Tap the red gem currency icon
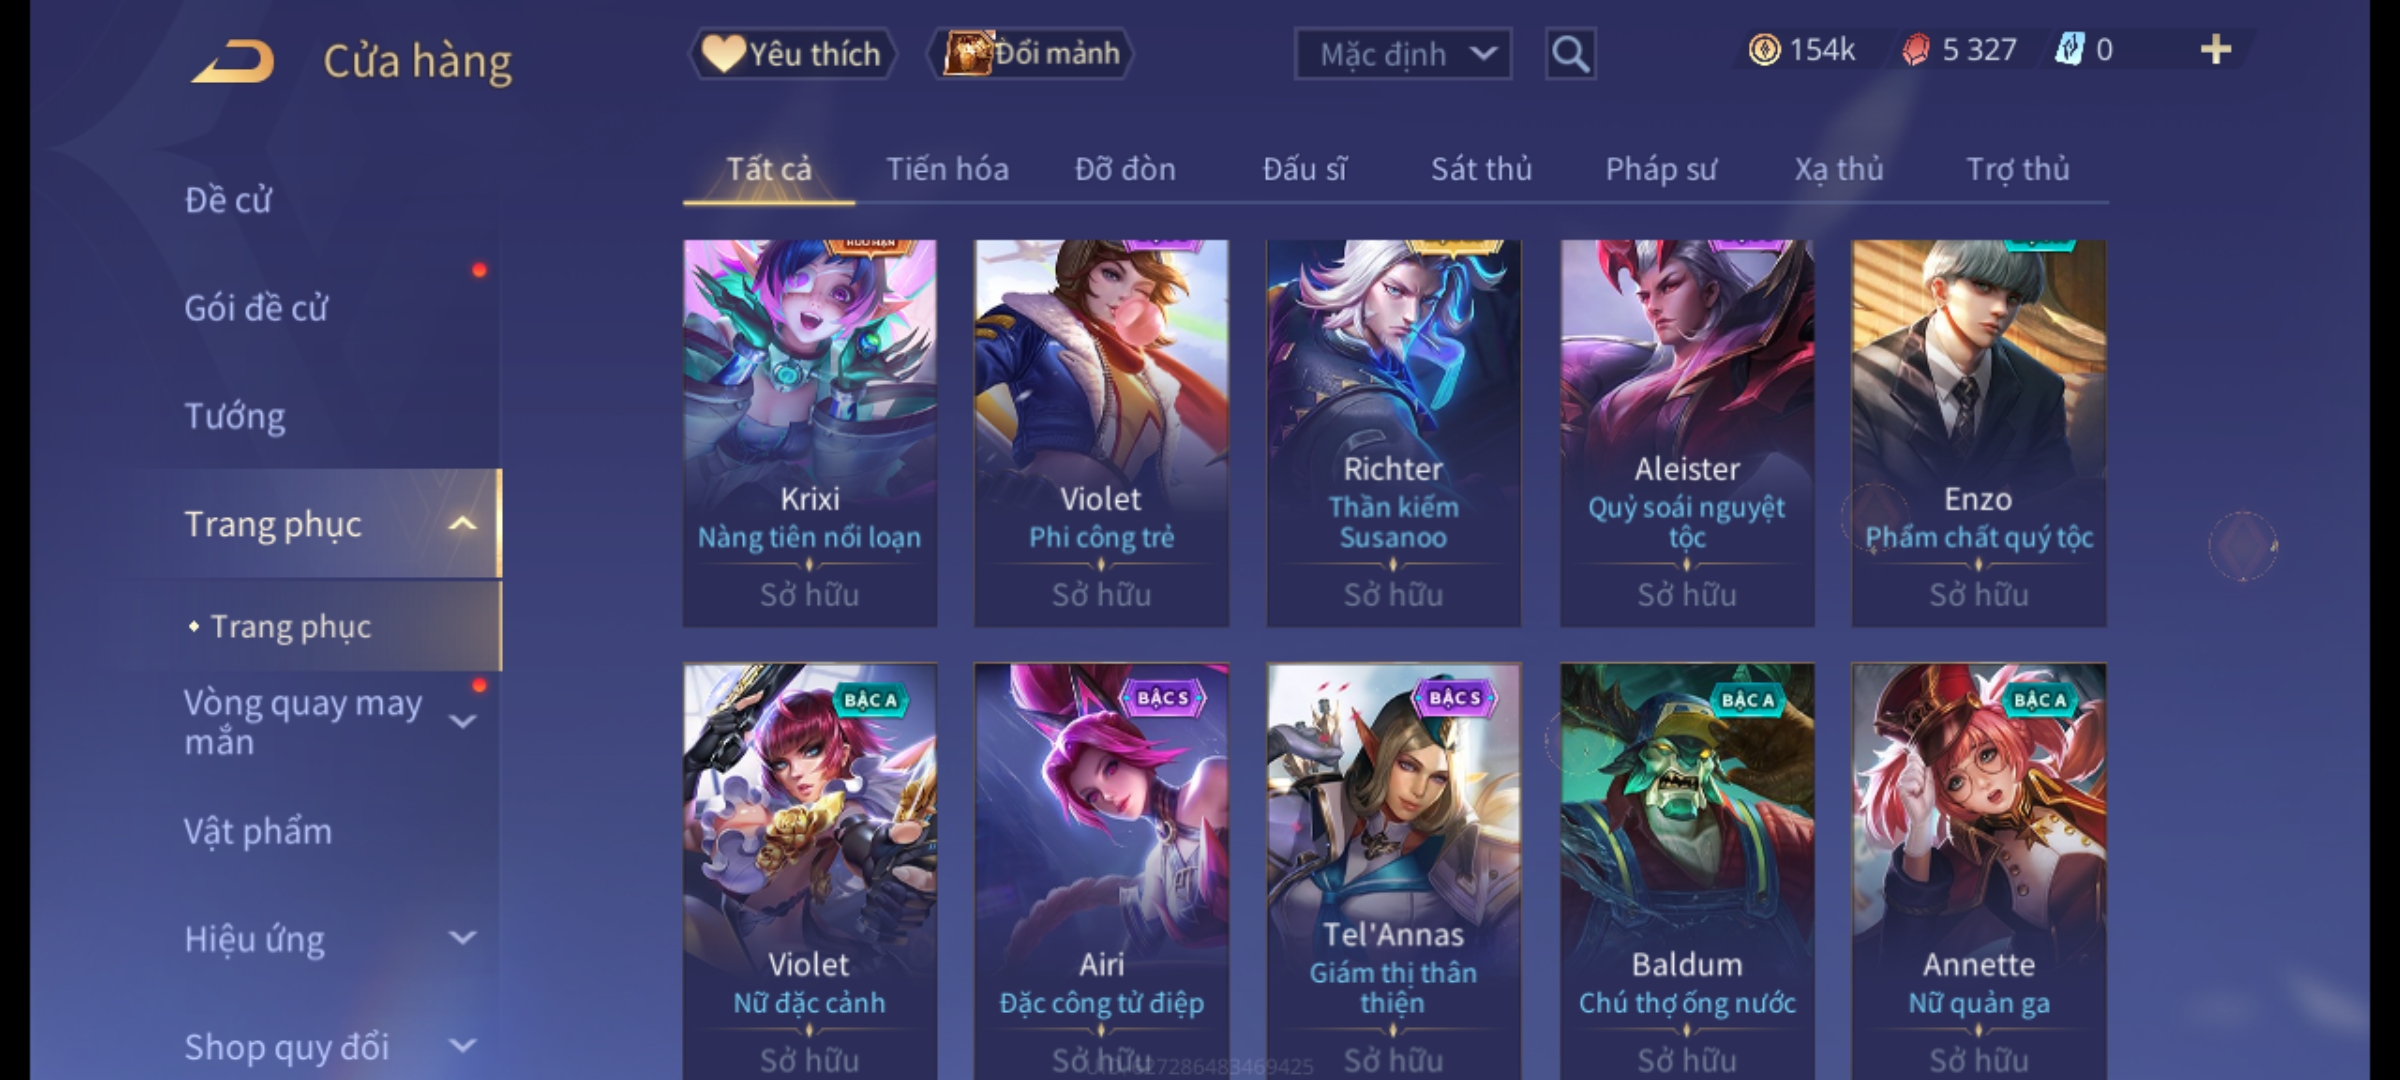 pyautogui.click(x=1916, y=50)
